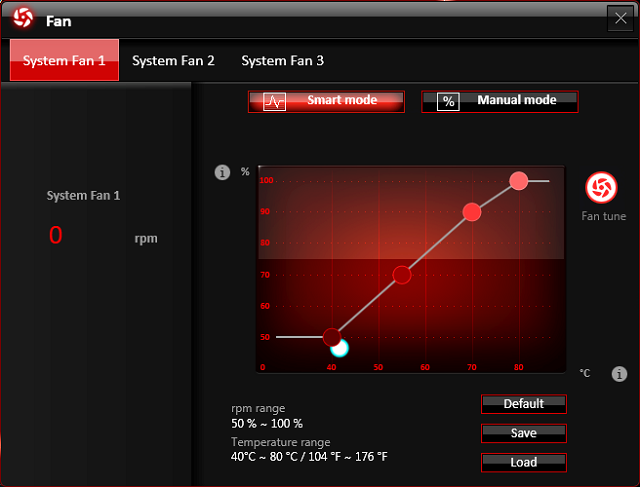Switch to Manual mode
Viewport: 640px width, 487px height.
click(500, 101)
